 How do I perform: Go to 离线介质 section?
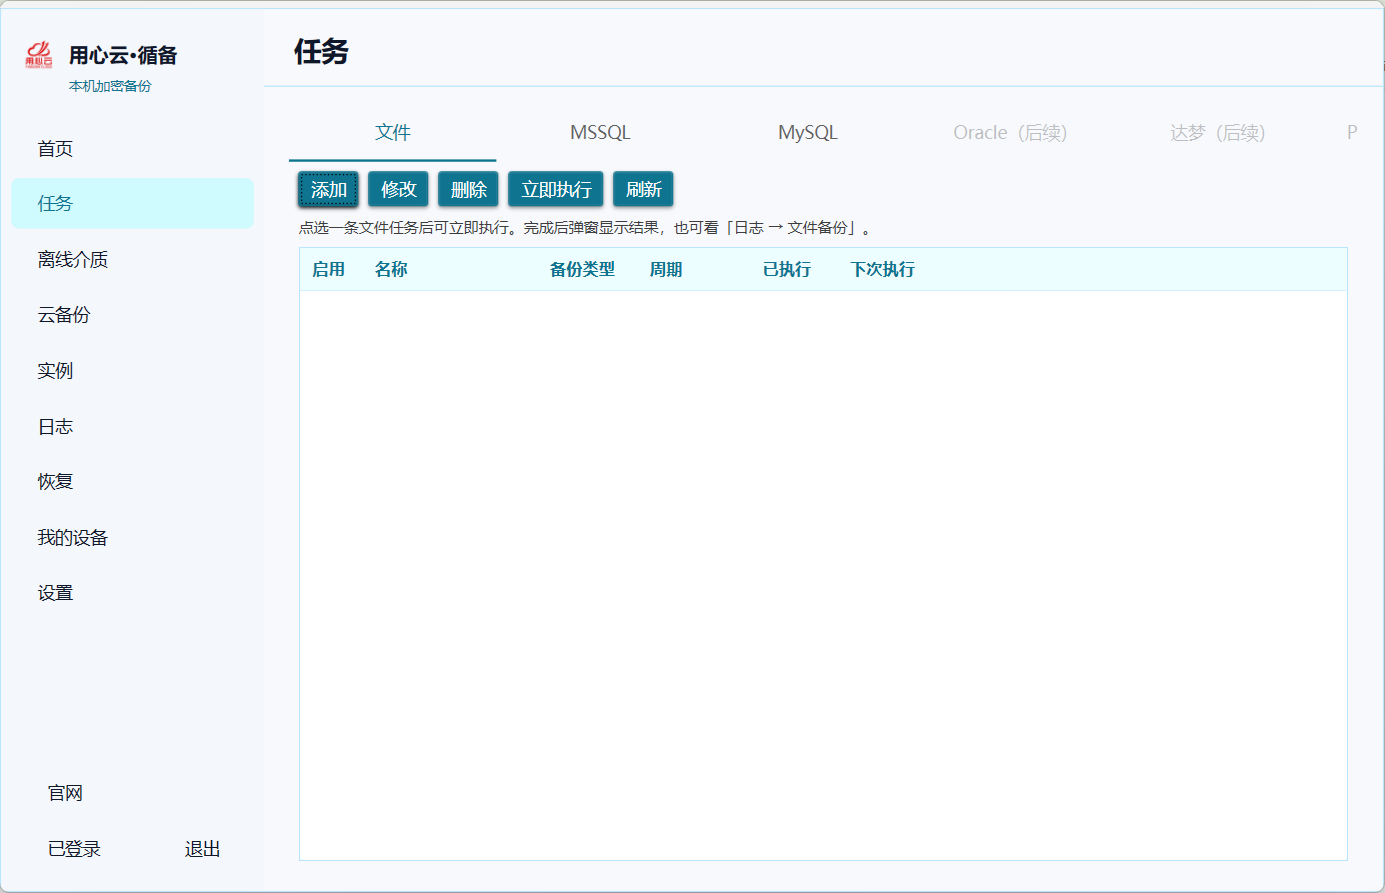click(72, 260)
